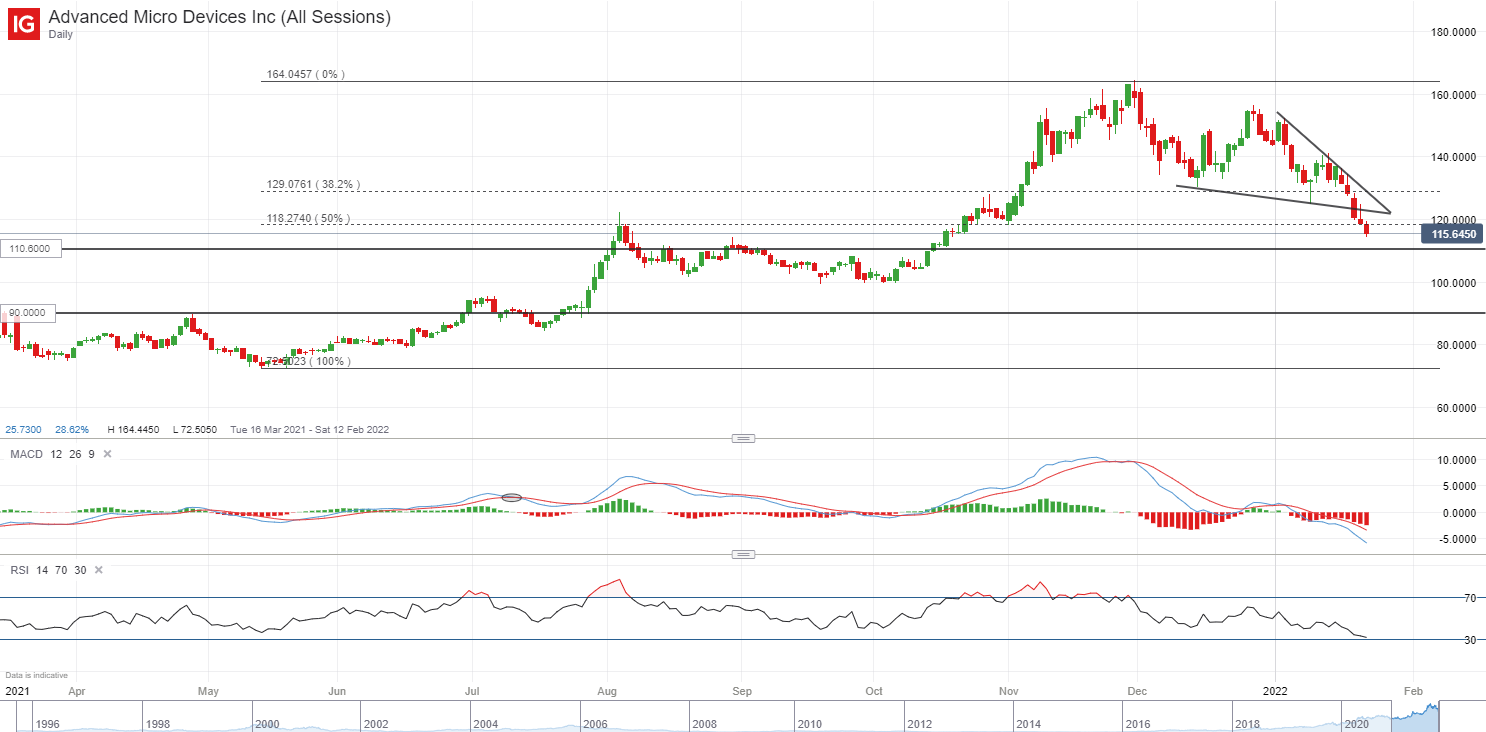This screenshot has height=732, width=1486.
Task: Click the pane handle above RSI panel
Action: [742, 554]
